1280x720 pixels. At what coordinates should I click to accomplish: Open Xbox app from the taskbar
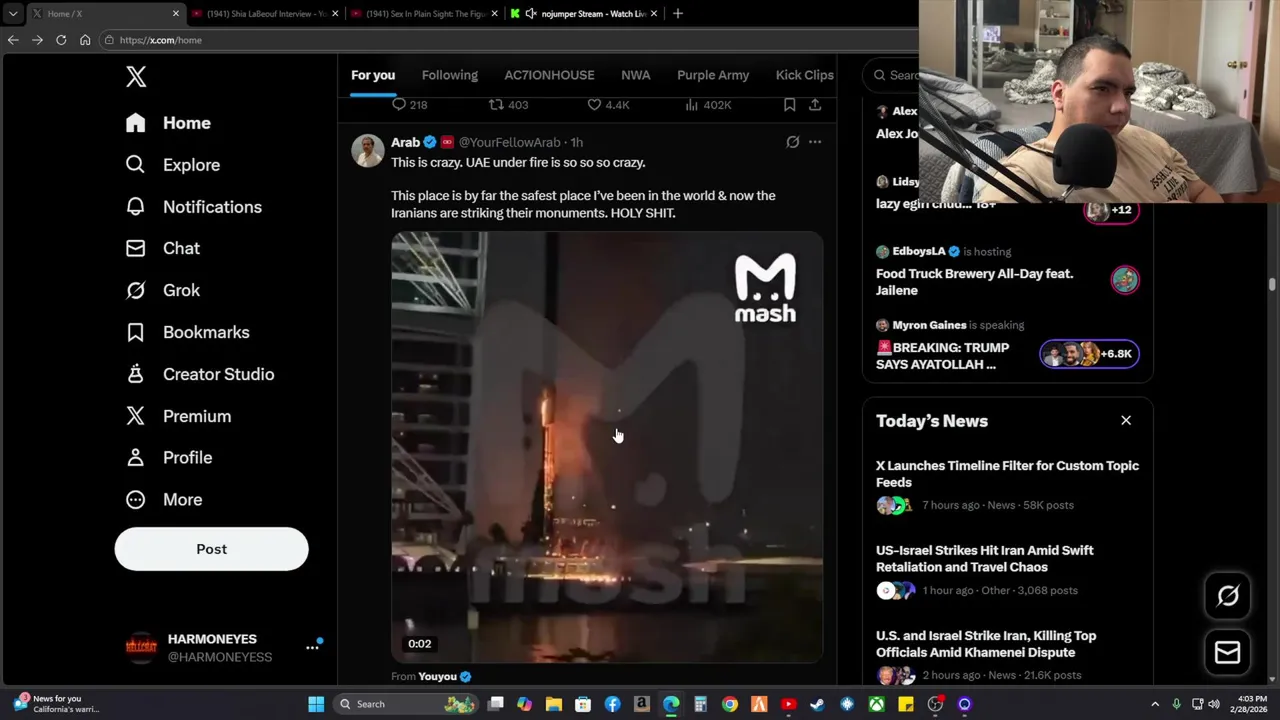point(876,704)
